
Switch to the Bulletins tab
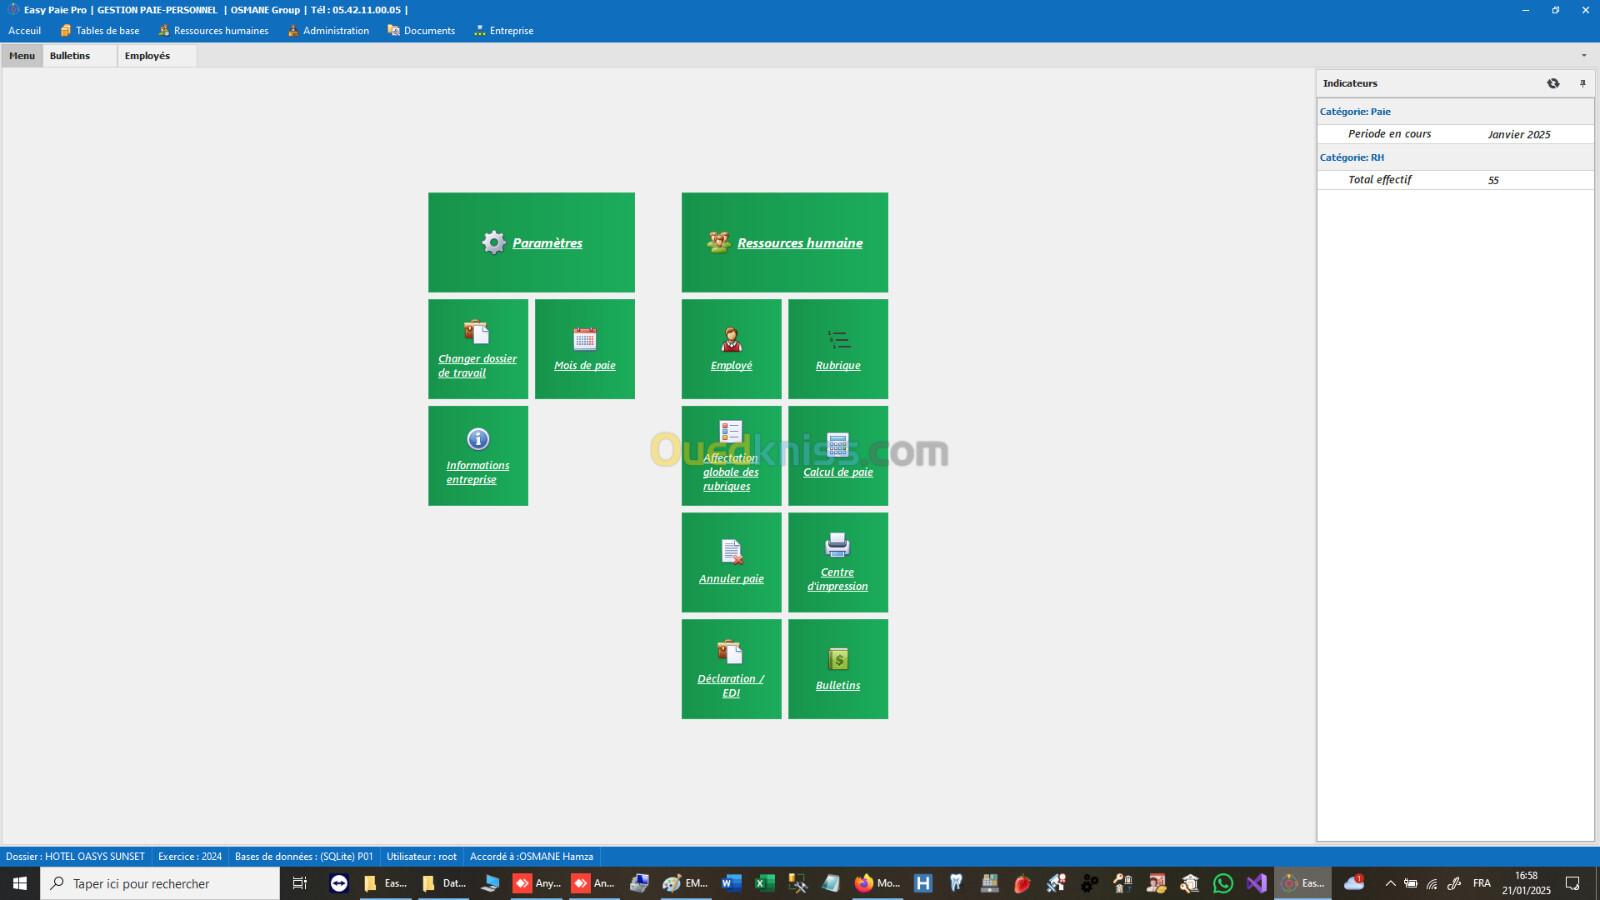(70, 56)
